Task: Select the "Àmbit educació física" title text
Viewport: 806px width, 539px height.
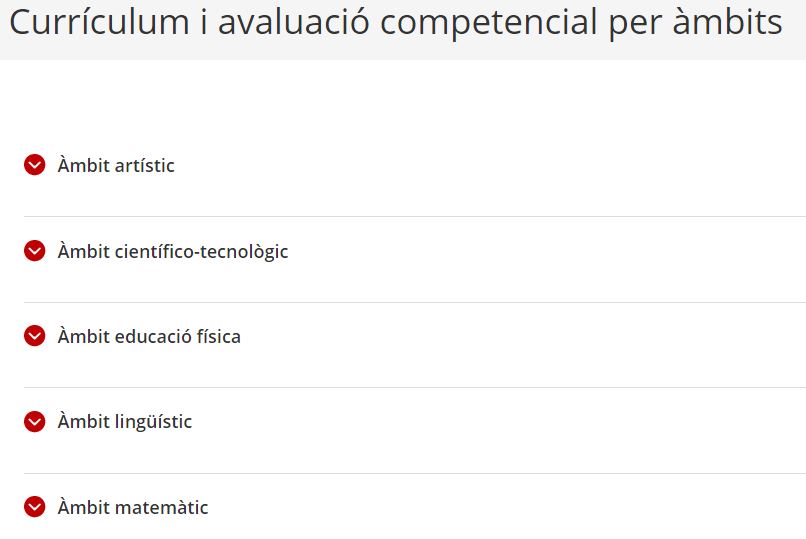Action: coord(149,336)
